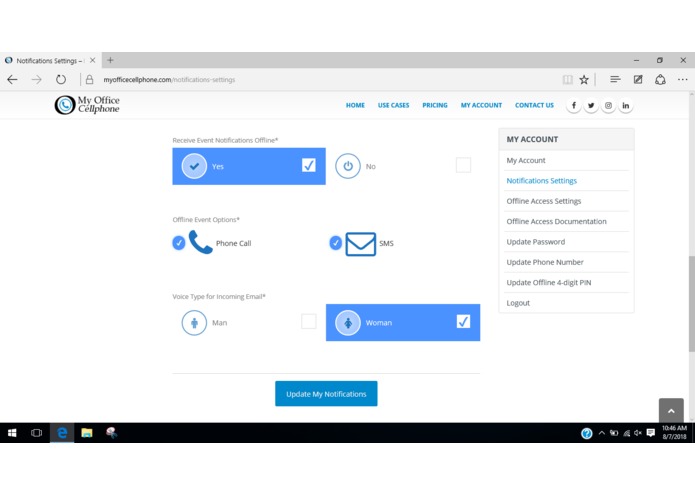Click the browser address bar URL

click(x=169, y=80)
